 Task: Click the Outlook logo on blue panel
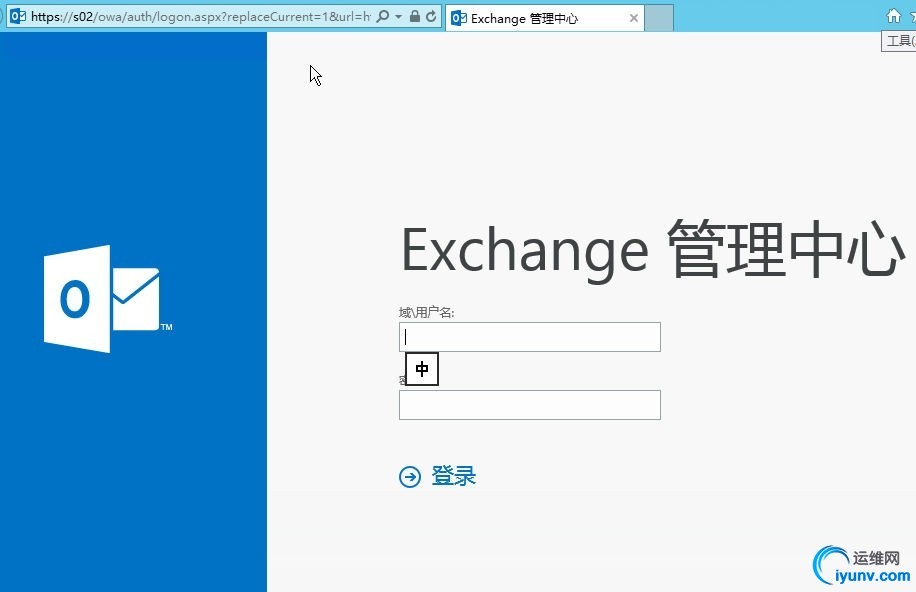pos(108,299)
